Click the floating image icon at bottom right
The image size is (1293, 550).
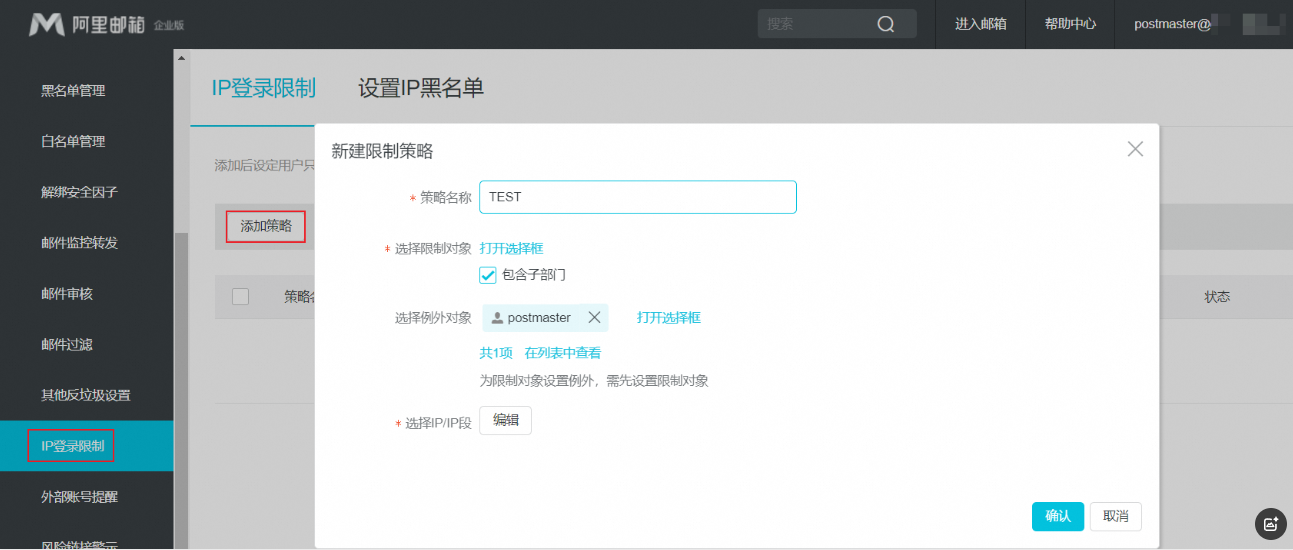[x=1270, y=523]
